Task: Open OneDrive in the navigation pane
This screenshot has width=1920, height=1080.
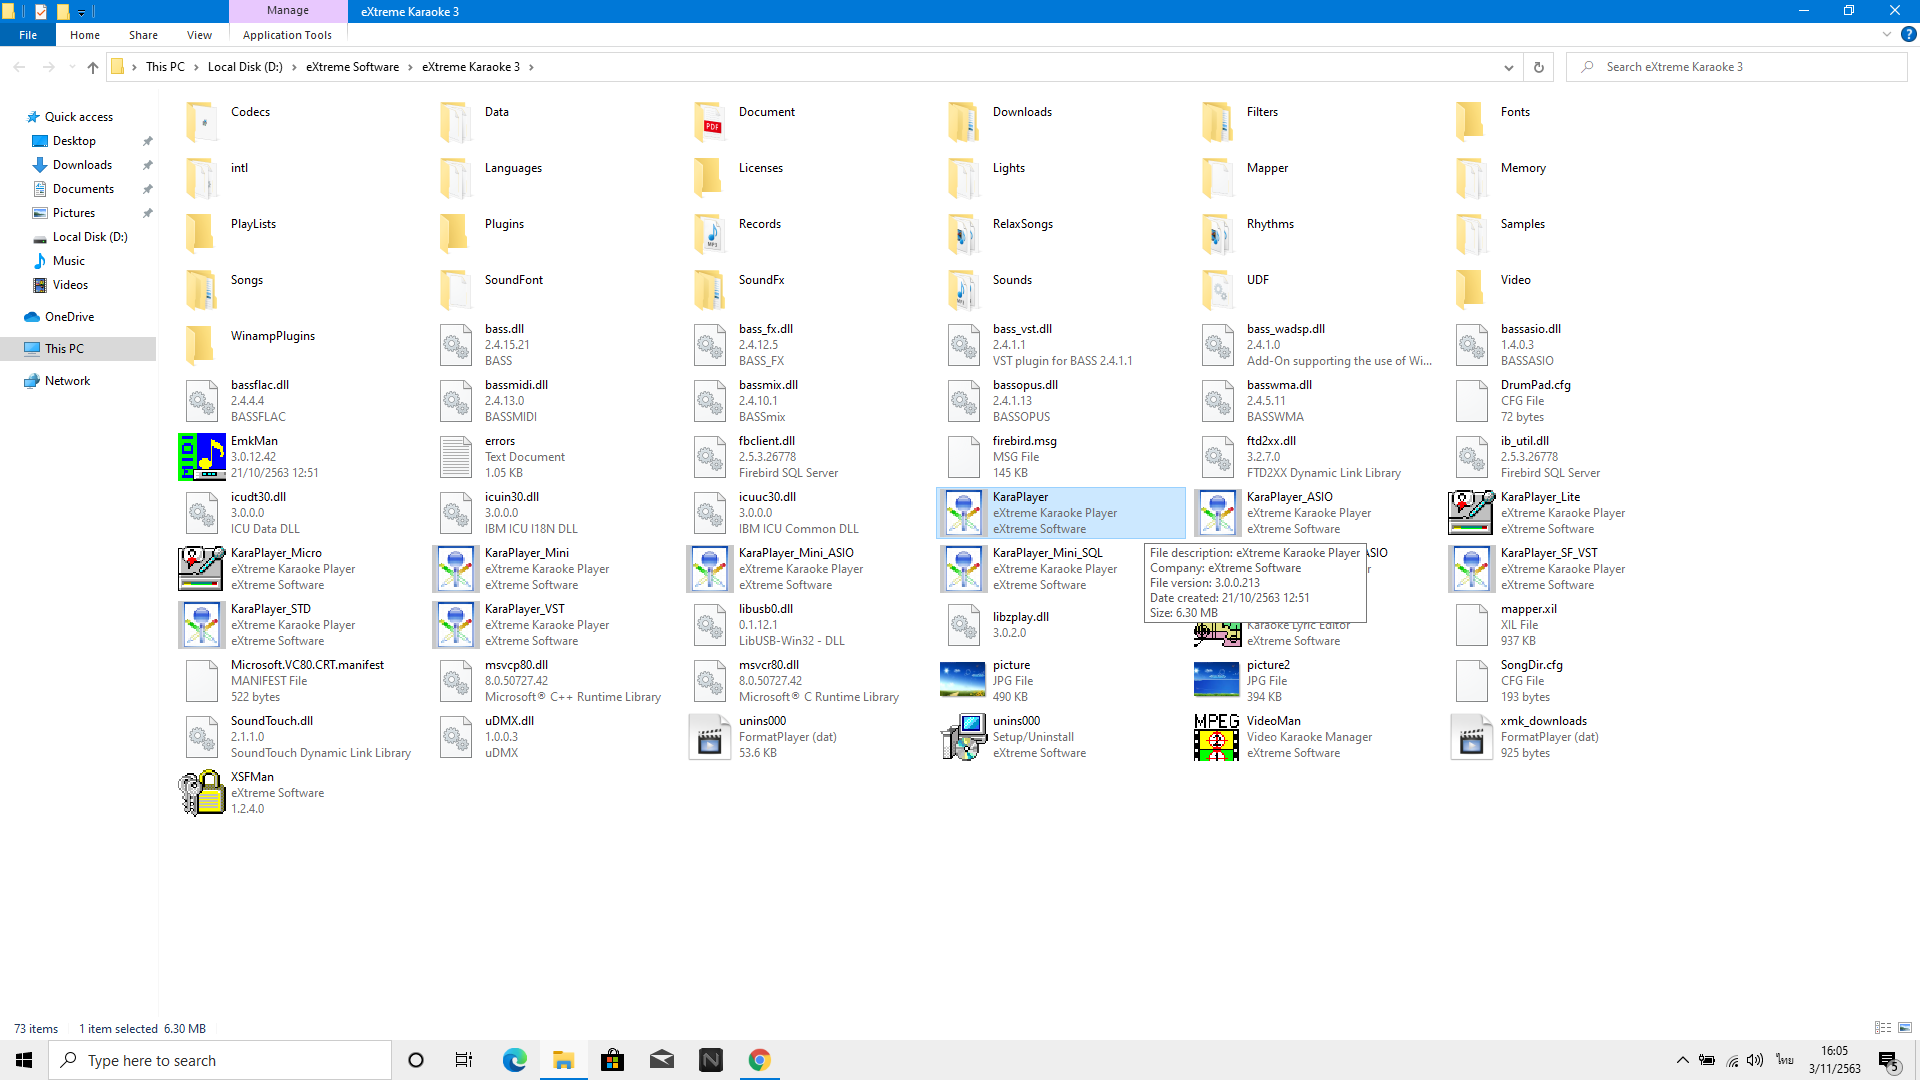Action: coord(70,317)
